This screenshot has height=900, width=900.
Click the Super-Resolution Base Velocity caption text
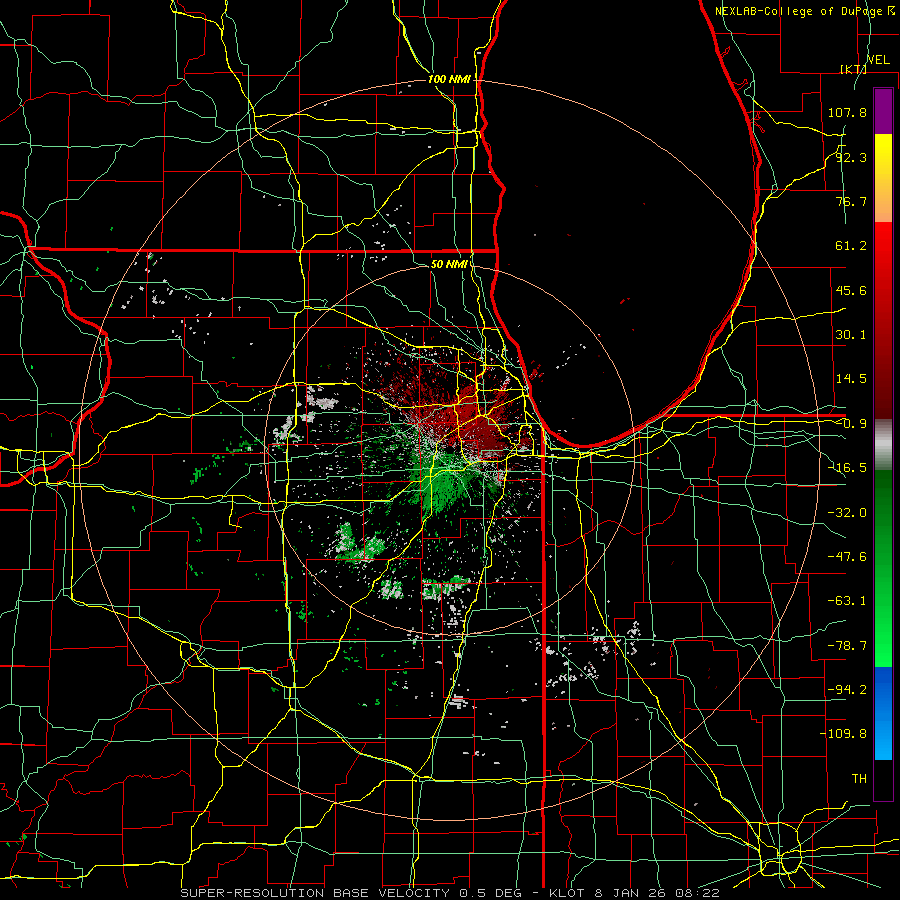tap(449, 893)
